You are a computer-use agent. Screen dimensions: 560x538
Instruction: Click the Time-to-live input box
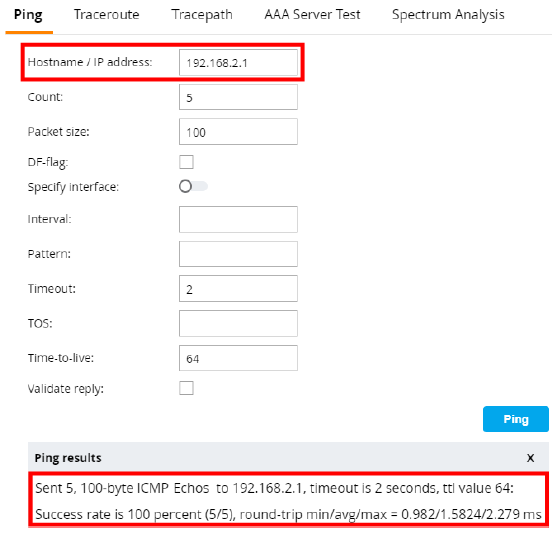(238, 358)
